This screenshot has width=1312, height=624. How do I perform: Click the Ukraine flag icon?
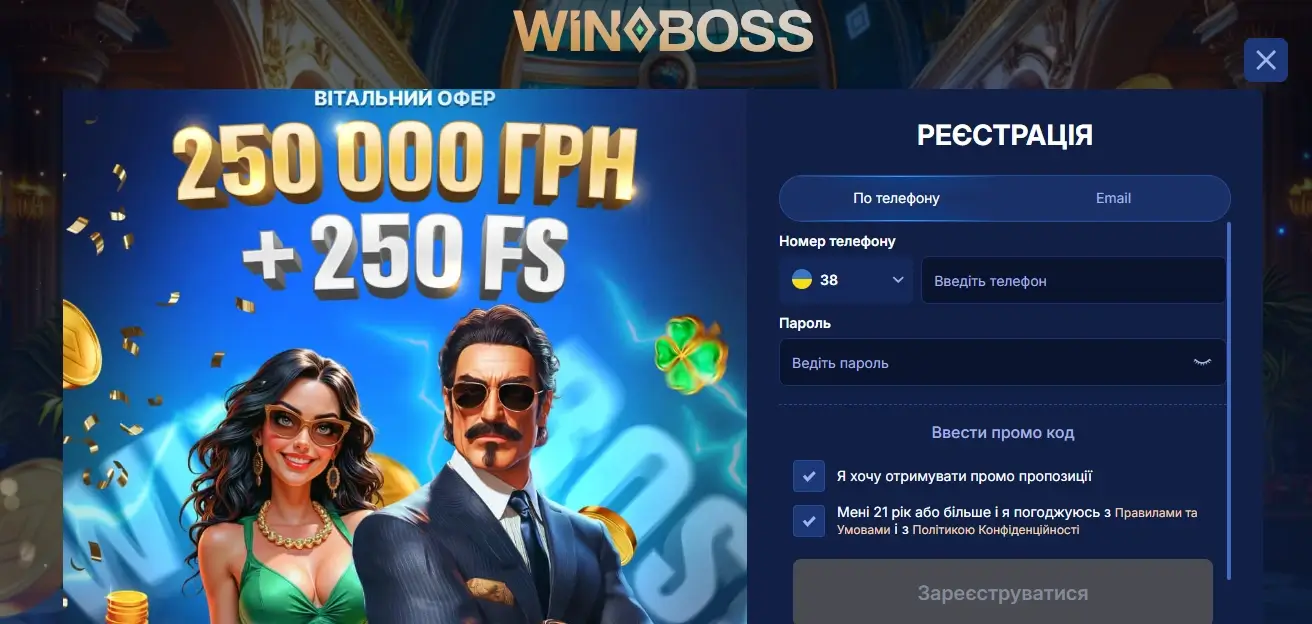pos(802,280)
